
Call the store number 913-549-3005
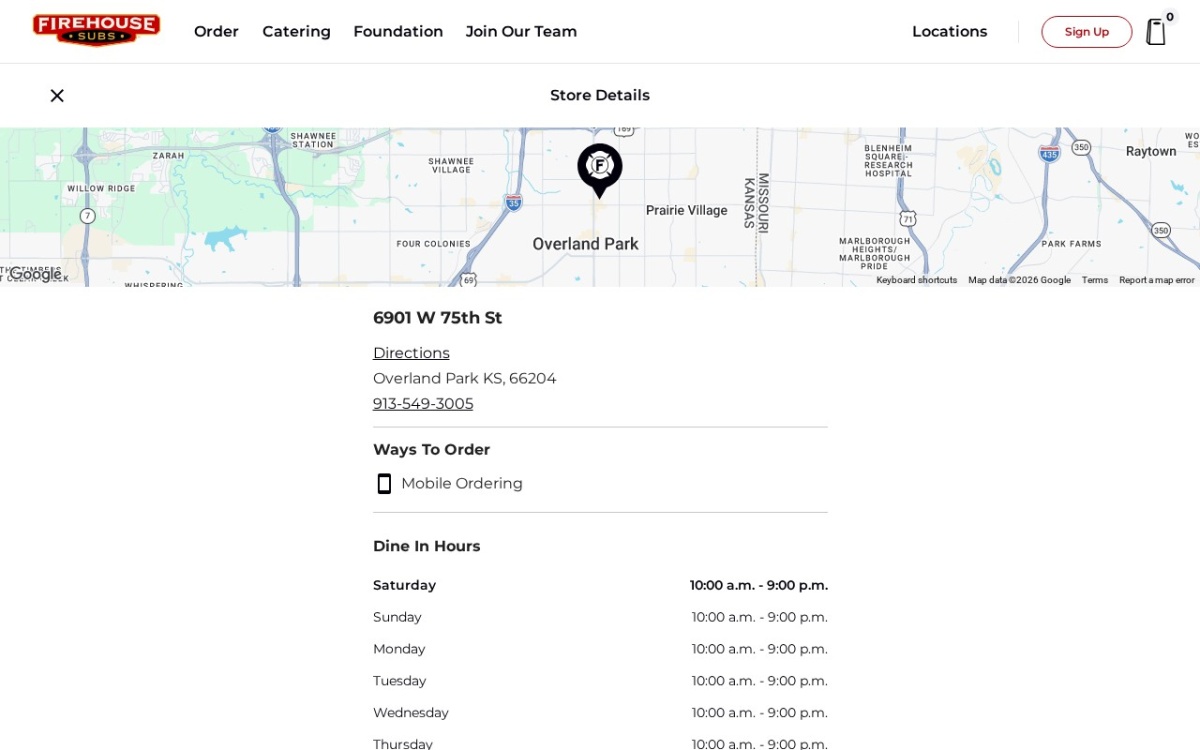[423, 404]
